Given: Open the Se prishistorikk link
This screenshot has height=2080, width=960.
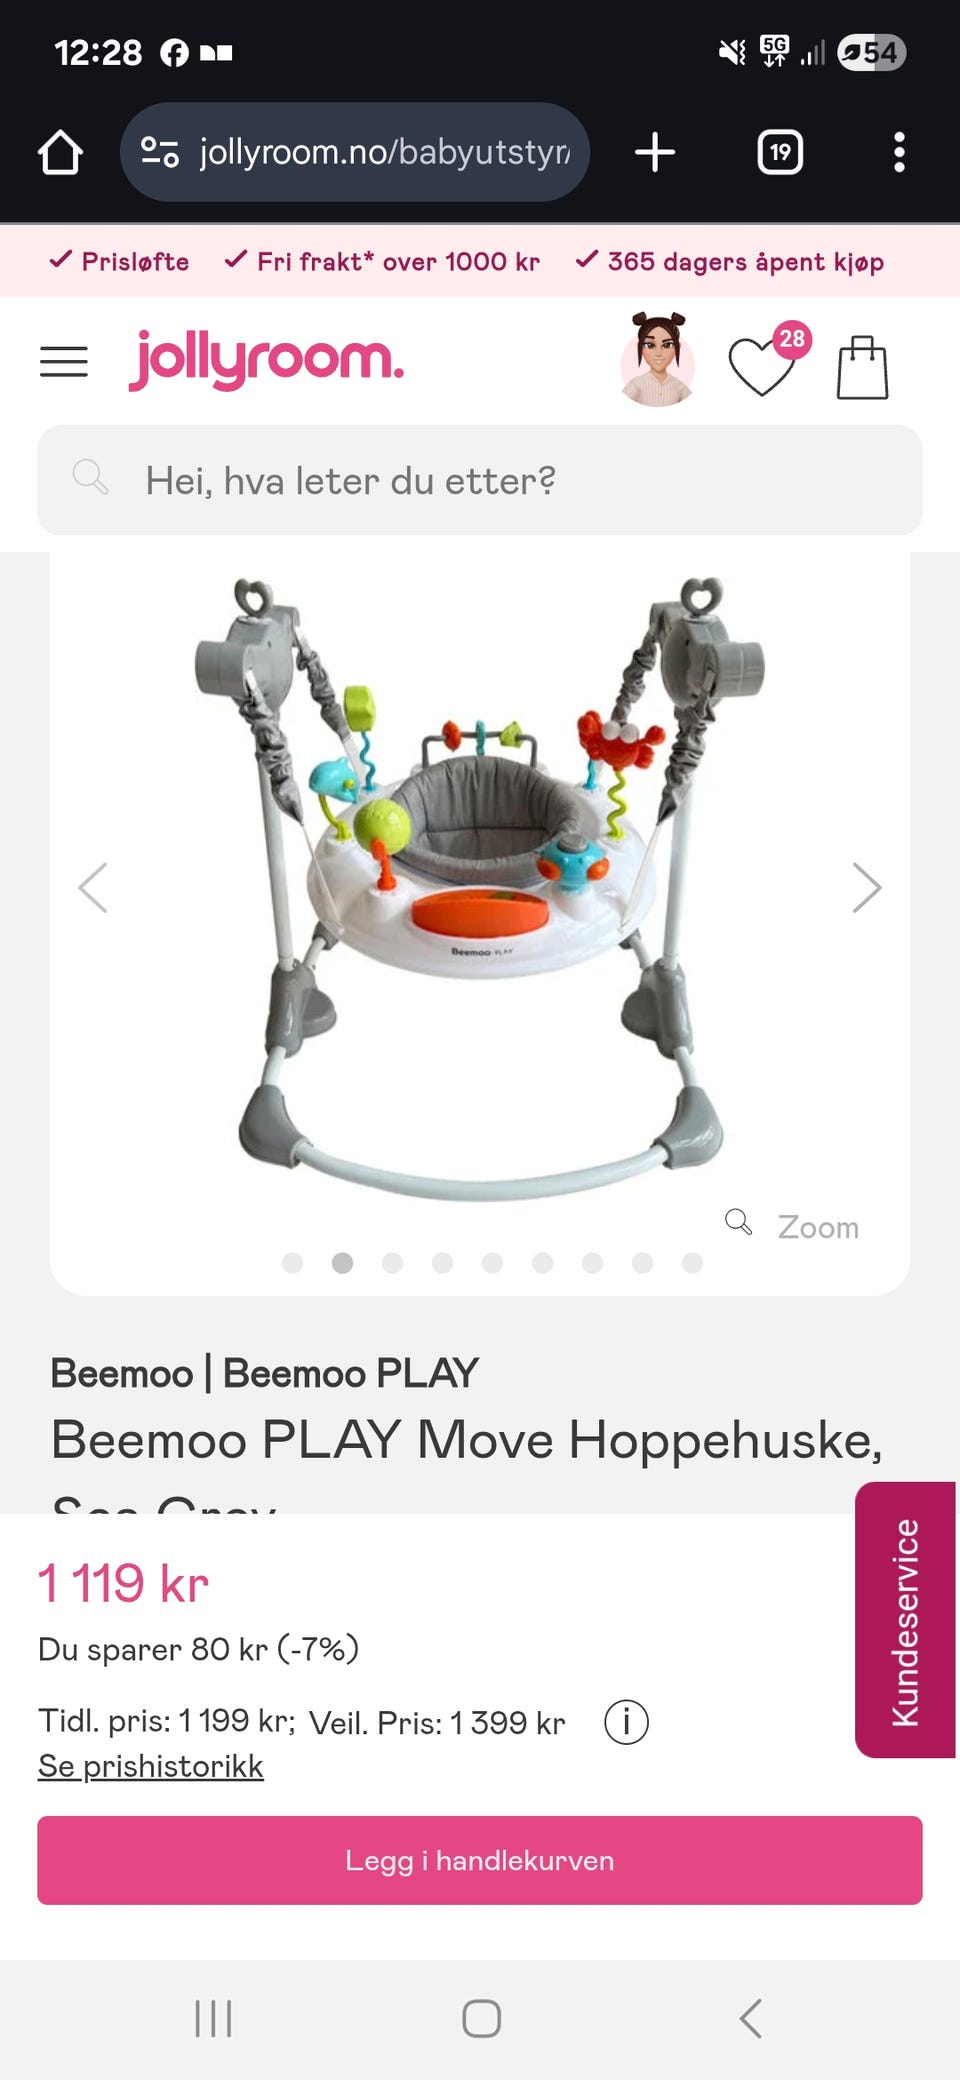Looking at the screenshot, I should pyautogui.click(x=151, y=1766).
